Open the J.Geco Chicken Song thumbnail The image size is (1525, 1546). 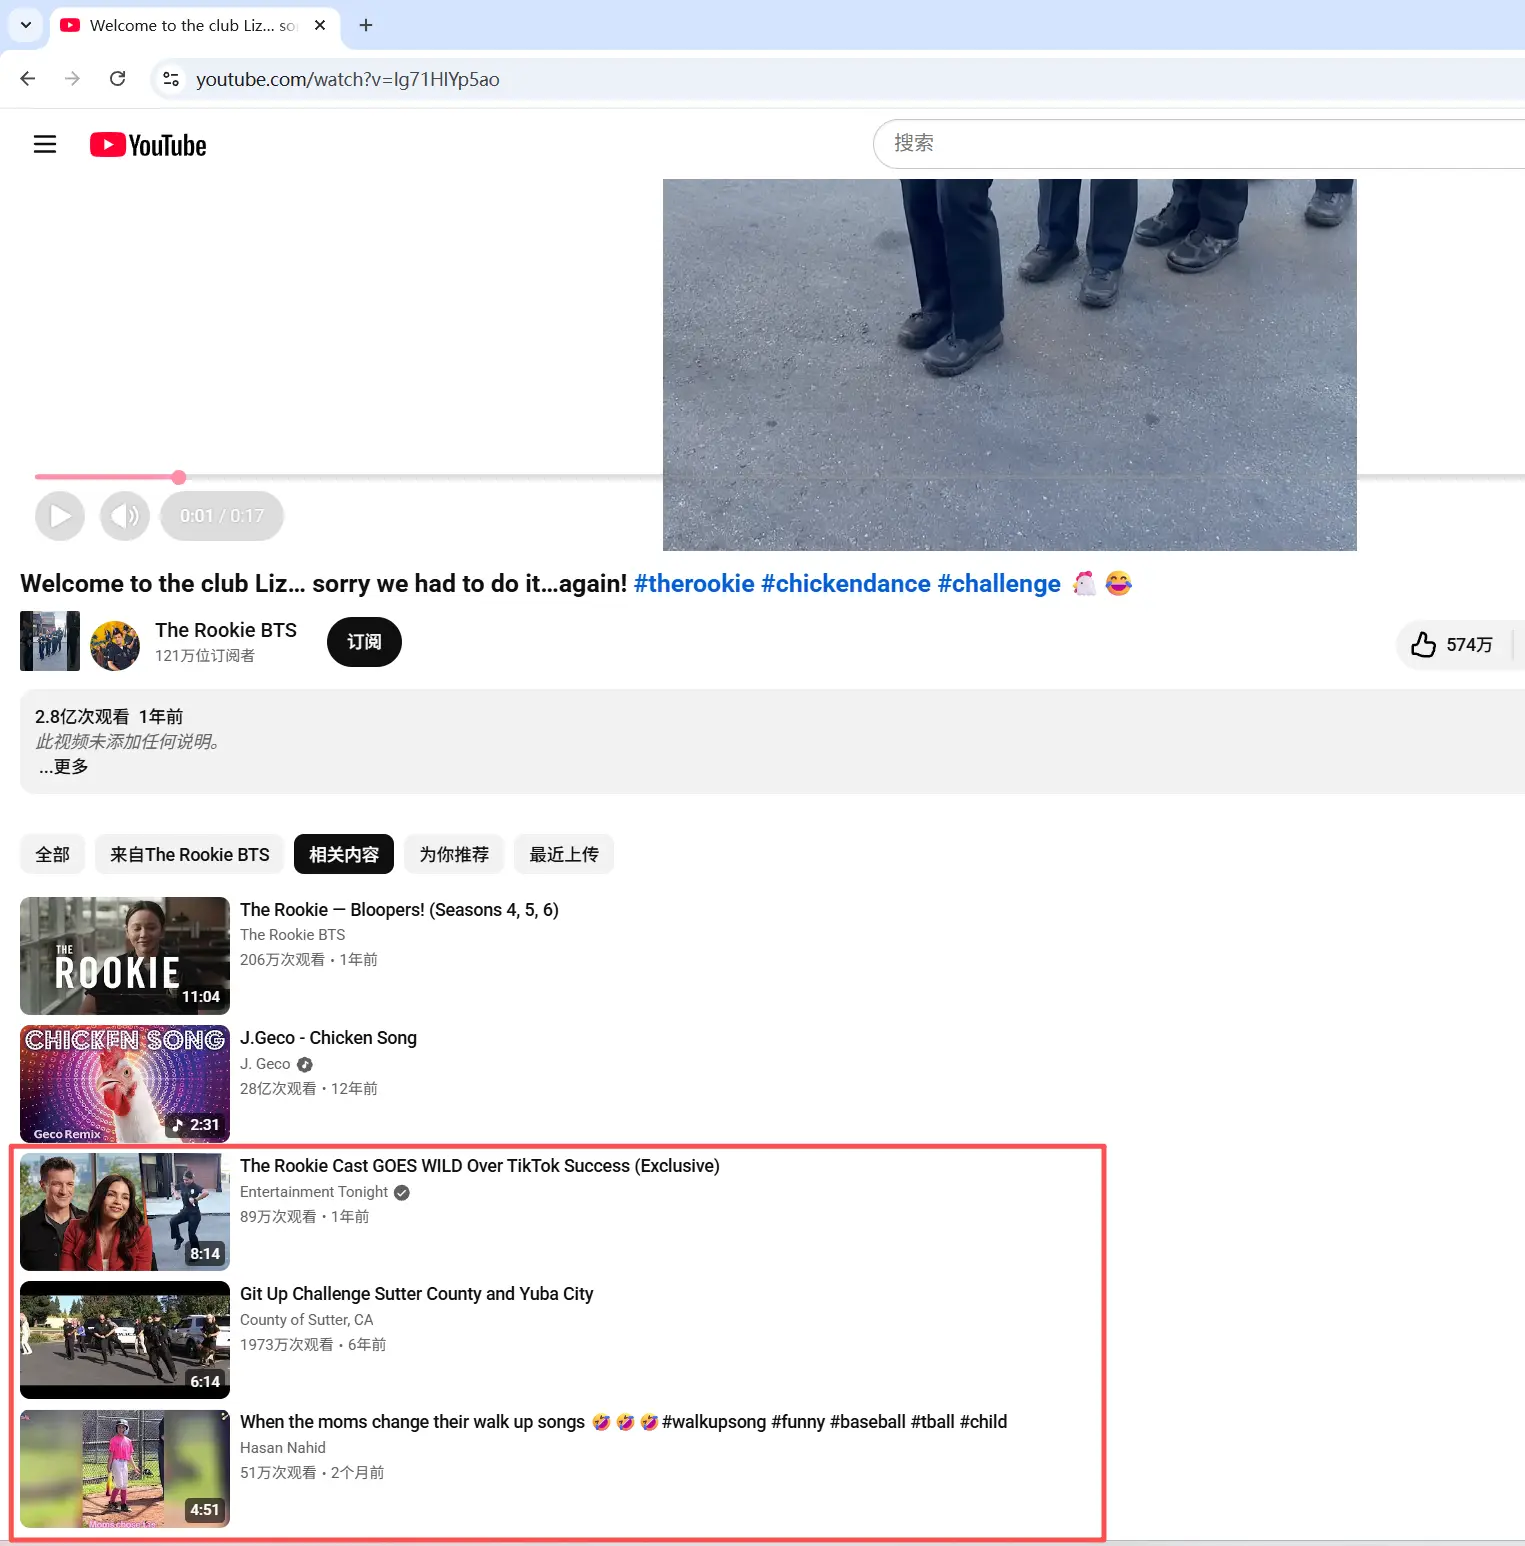125,1084
